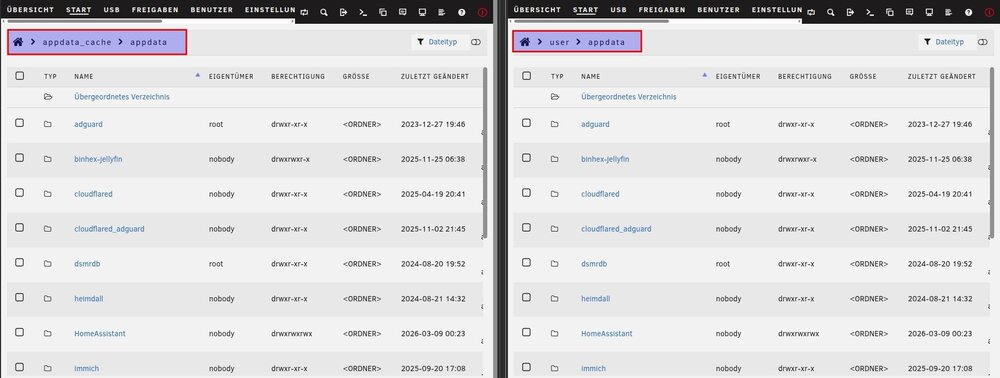Screen dimensions: 1000x378
Task: Click the logout icon in left pane header
Action: [x=343, y=12]
